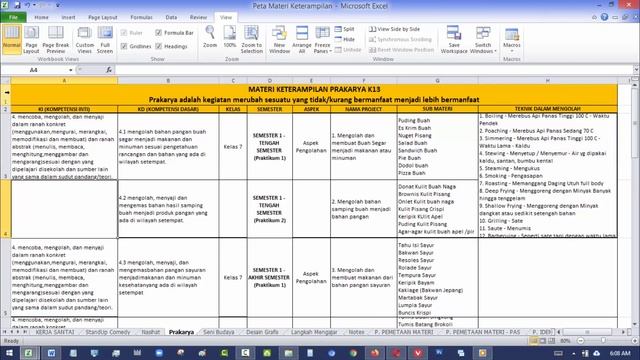Set zoom to 100%
This screenshot has width=640, height=360.
(x=230, y=37)
